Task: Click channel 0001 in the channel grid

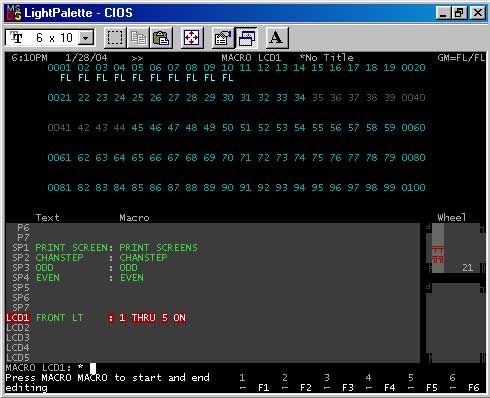Action: pyautogui.click(x=59, y=68)
